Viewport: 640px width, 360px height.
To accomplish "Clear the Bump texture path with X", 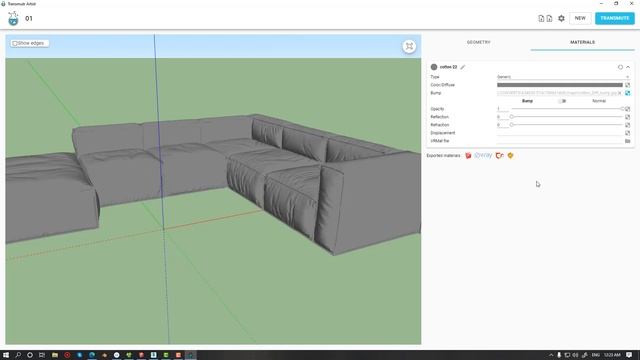I will coord(620,93).
